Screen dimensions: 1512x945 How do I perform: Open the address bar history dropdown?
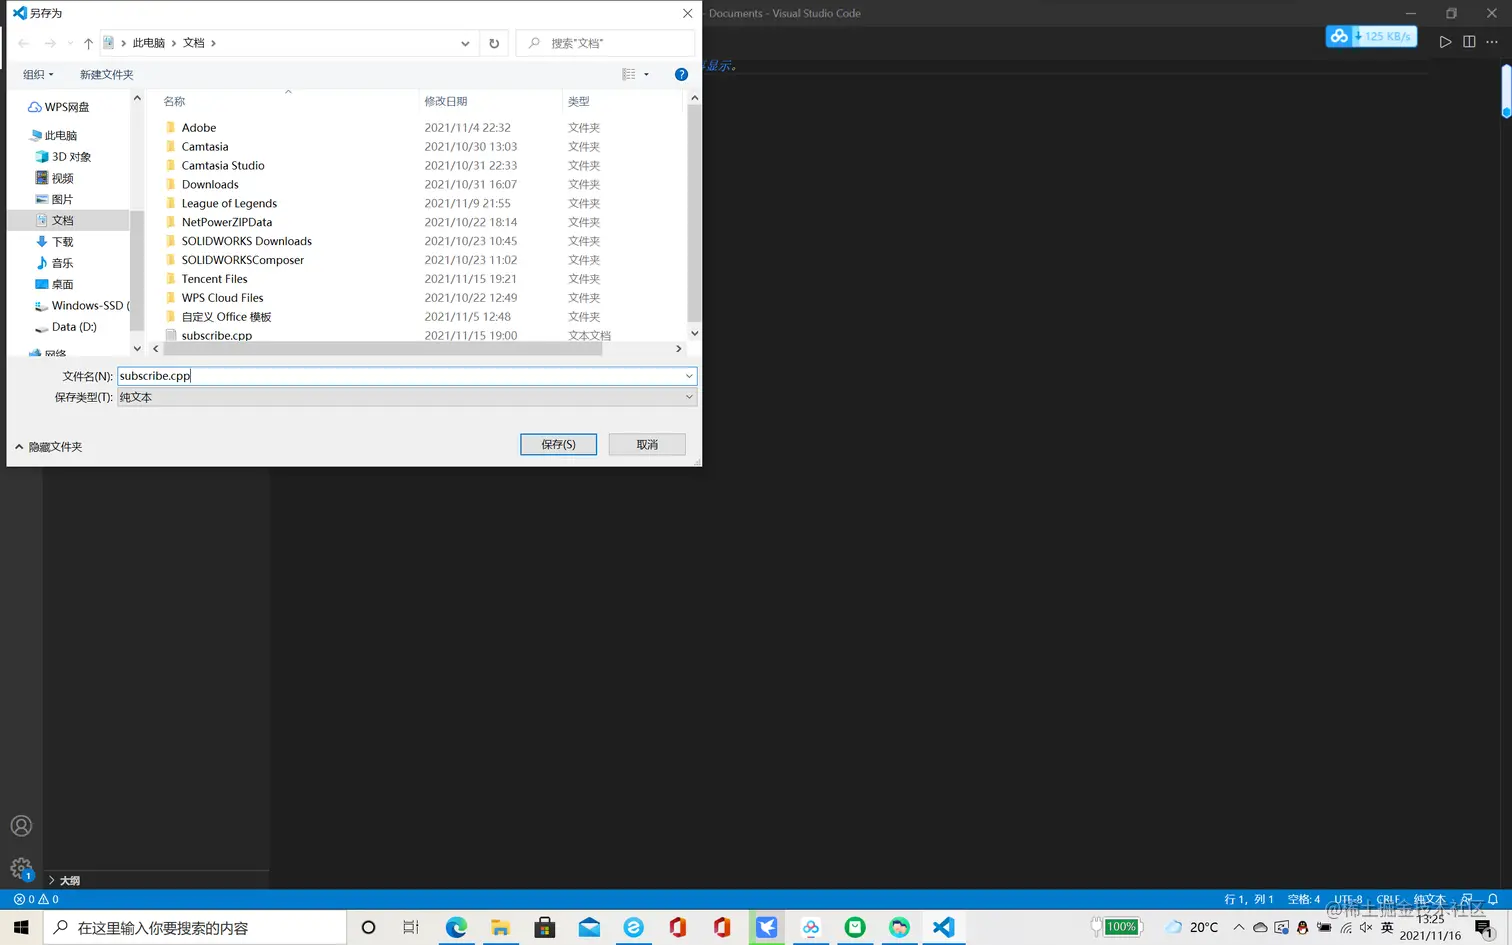click(x=465, y=43)
